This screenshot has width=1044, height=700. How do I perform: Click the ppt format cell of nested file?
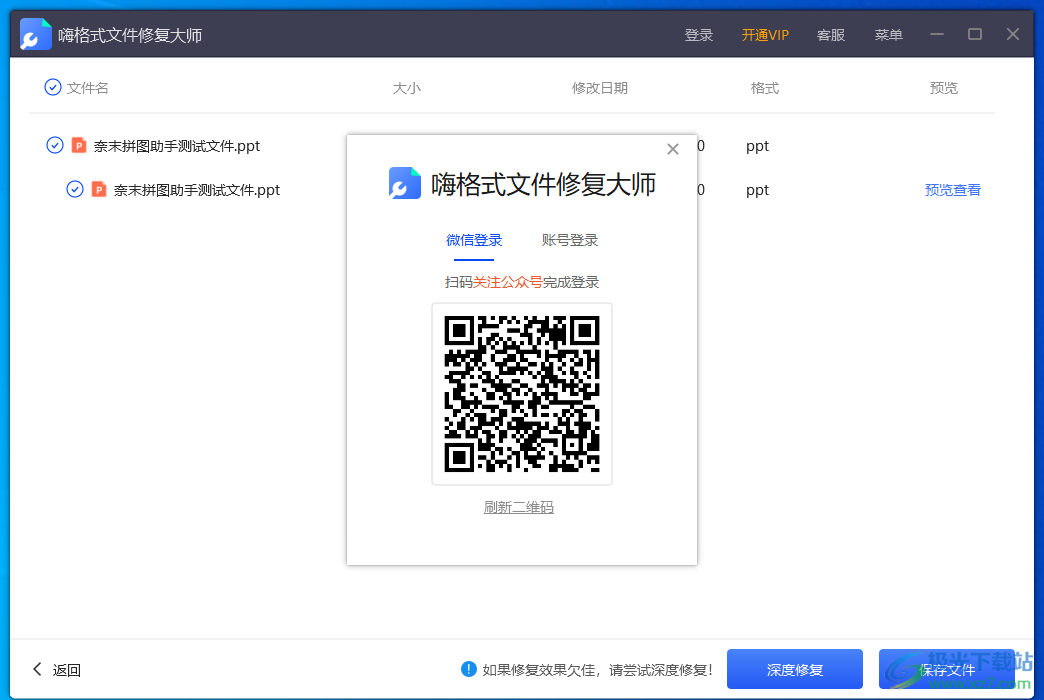pos(757,190)
